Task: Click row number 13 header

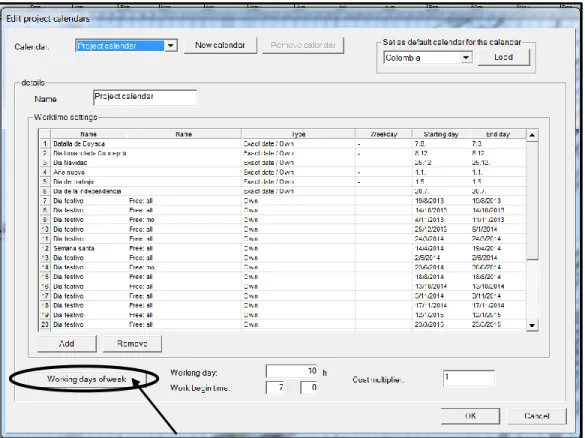Action: coord(45,258)
